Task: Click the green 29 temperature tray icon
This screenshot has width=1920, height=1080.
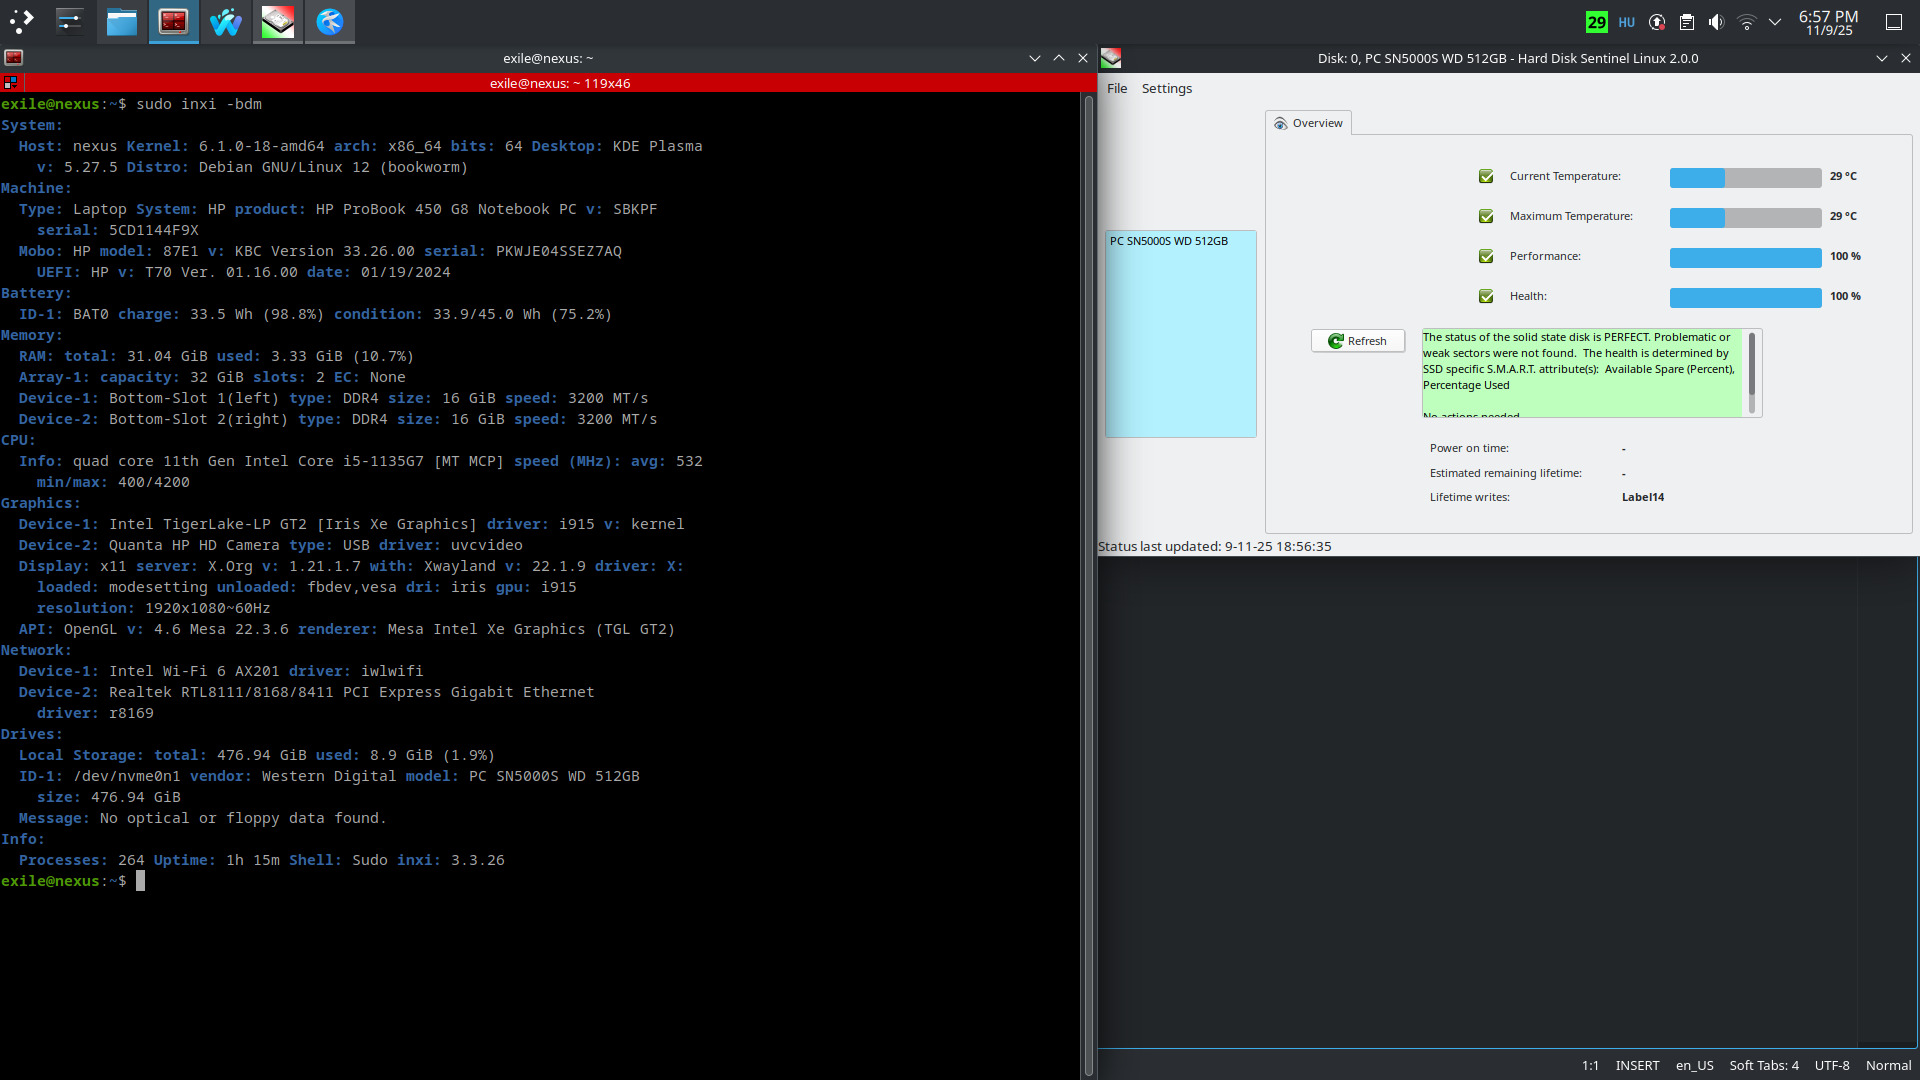Action: (1596, 22)
